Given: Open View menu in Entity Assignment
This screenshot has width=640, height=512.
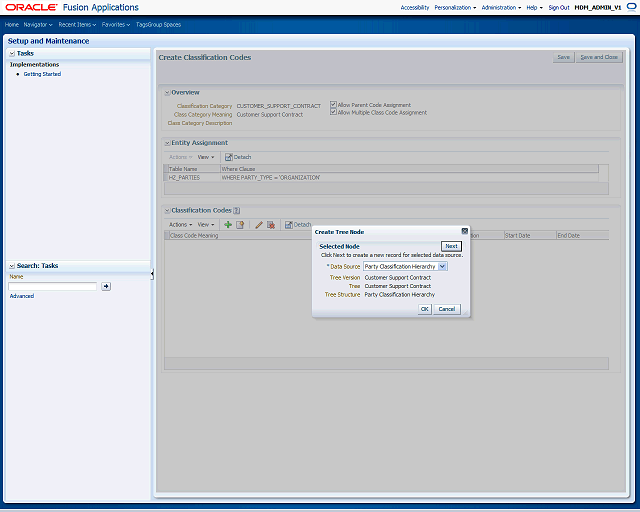Looking at the screenshot, I should click(x=206, y=157).
